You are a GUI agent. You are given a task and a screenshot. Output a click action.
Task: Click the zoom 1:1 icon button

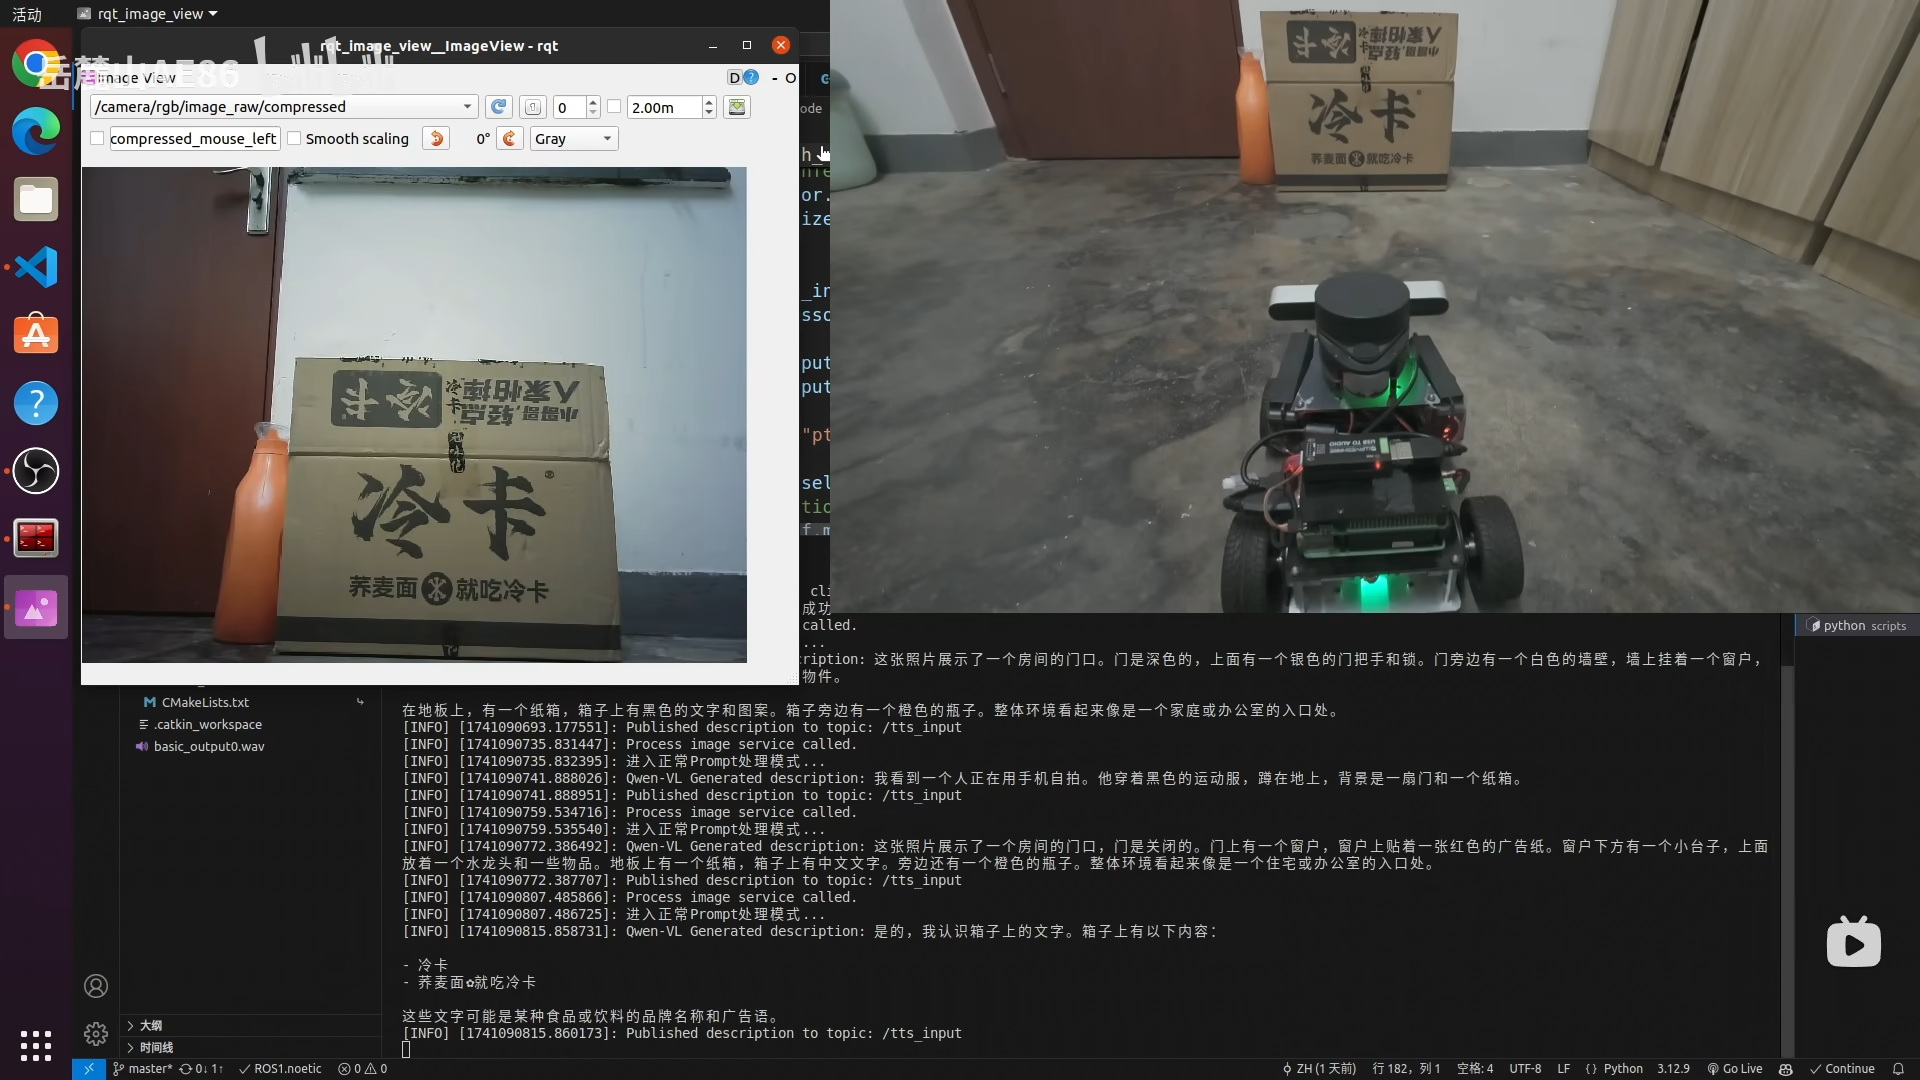click(x=533, y=107)
